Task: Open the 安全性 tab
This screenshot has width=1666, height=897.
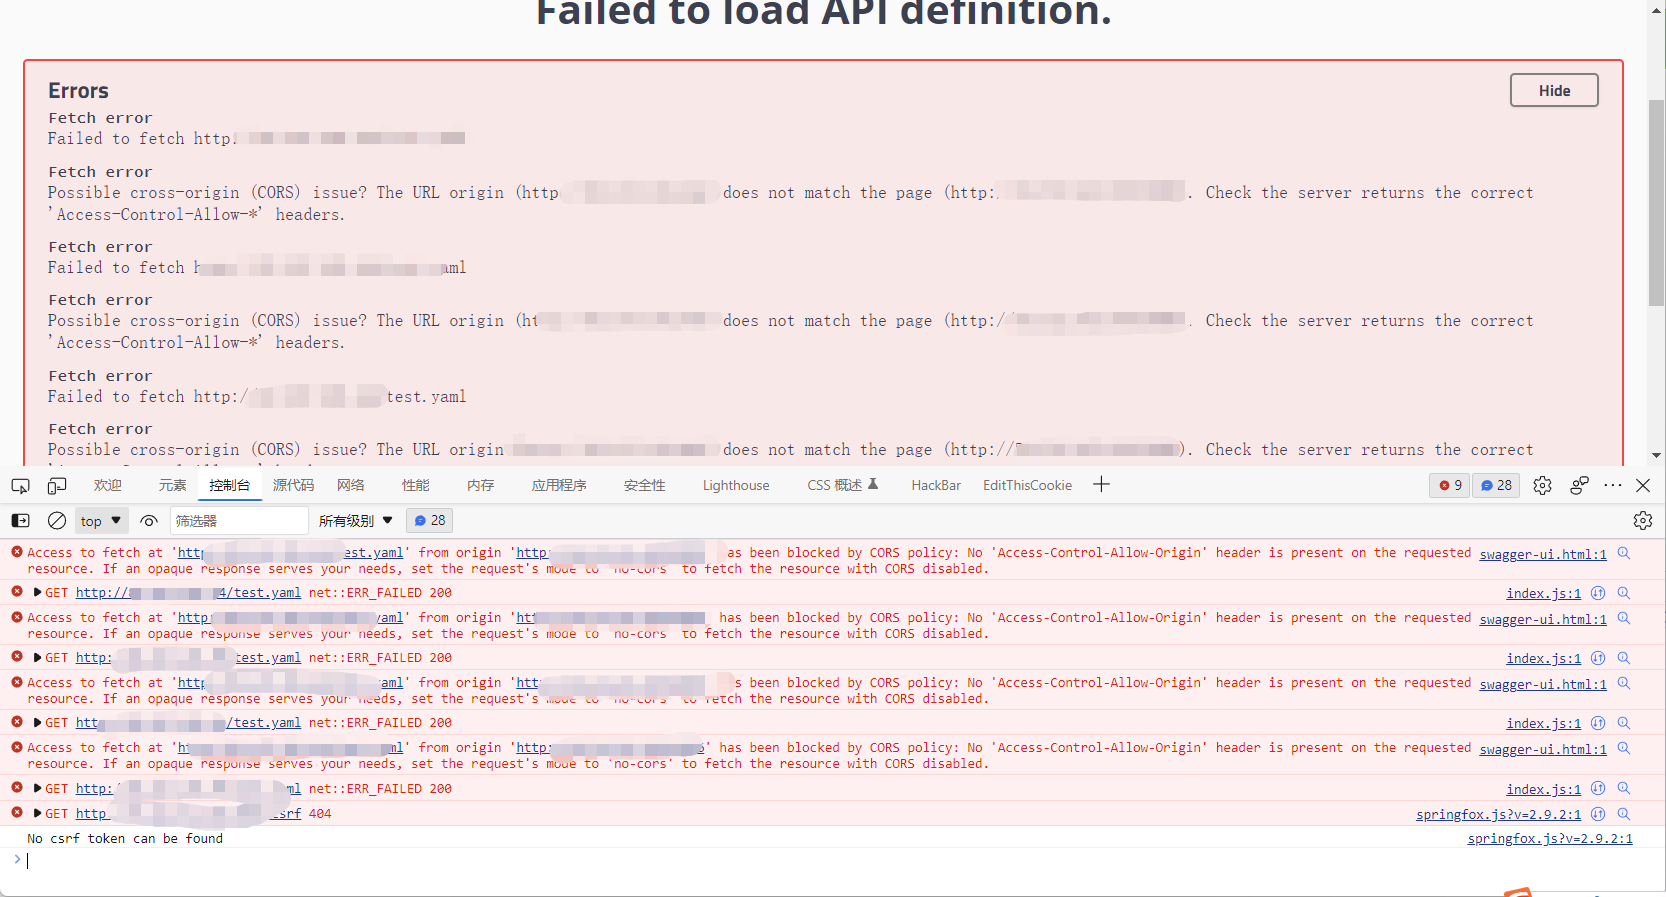Action: pyautogui.click(x=645, y=485)
